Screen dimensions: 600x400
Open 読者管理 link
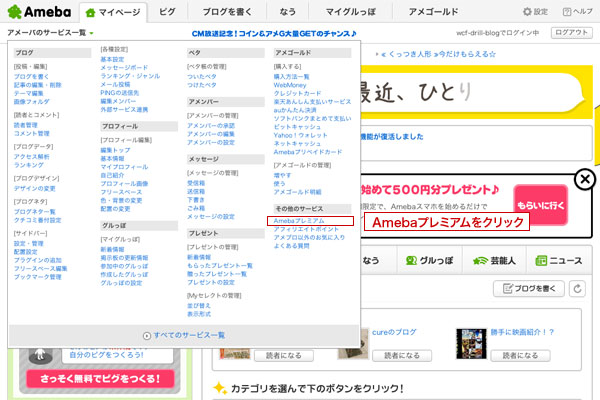26,125
